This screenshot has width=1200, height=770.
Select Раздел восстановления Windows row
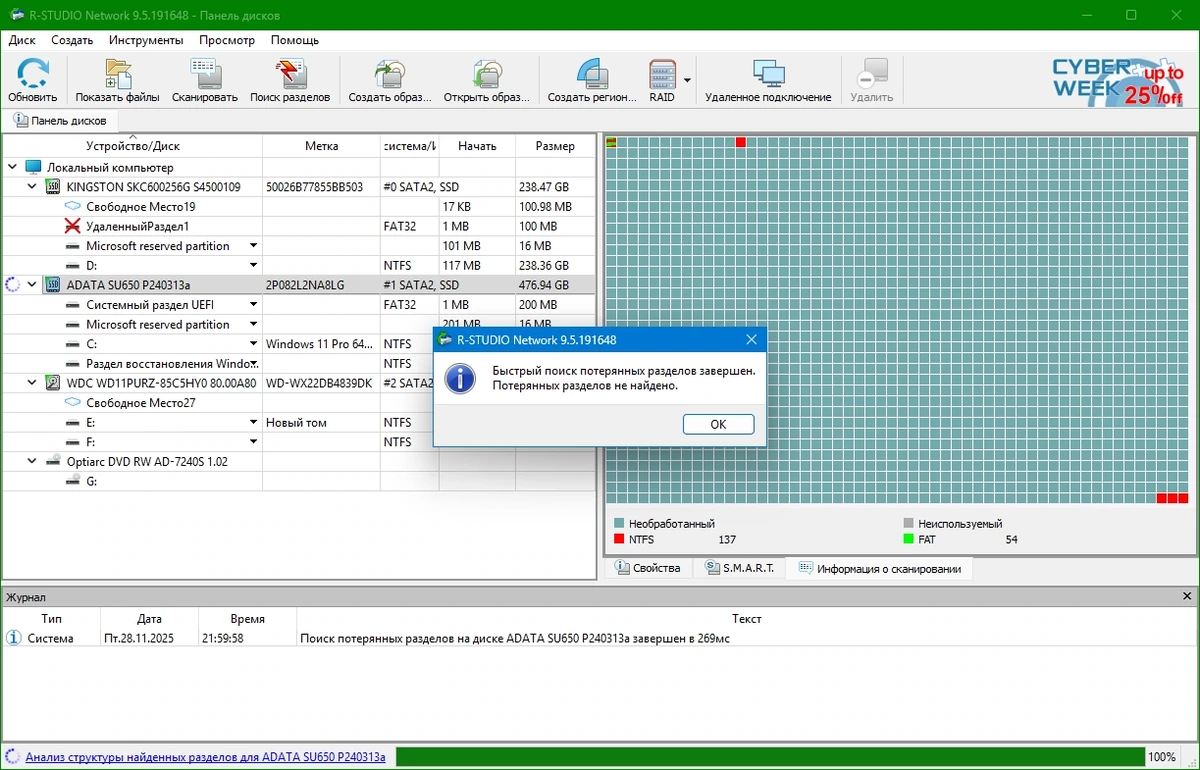pyautogui.click(x=298, y=364)
